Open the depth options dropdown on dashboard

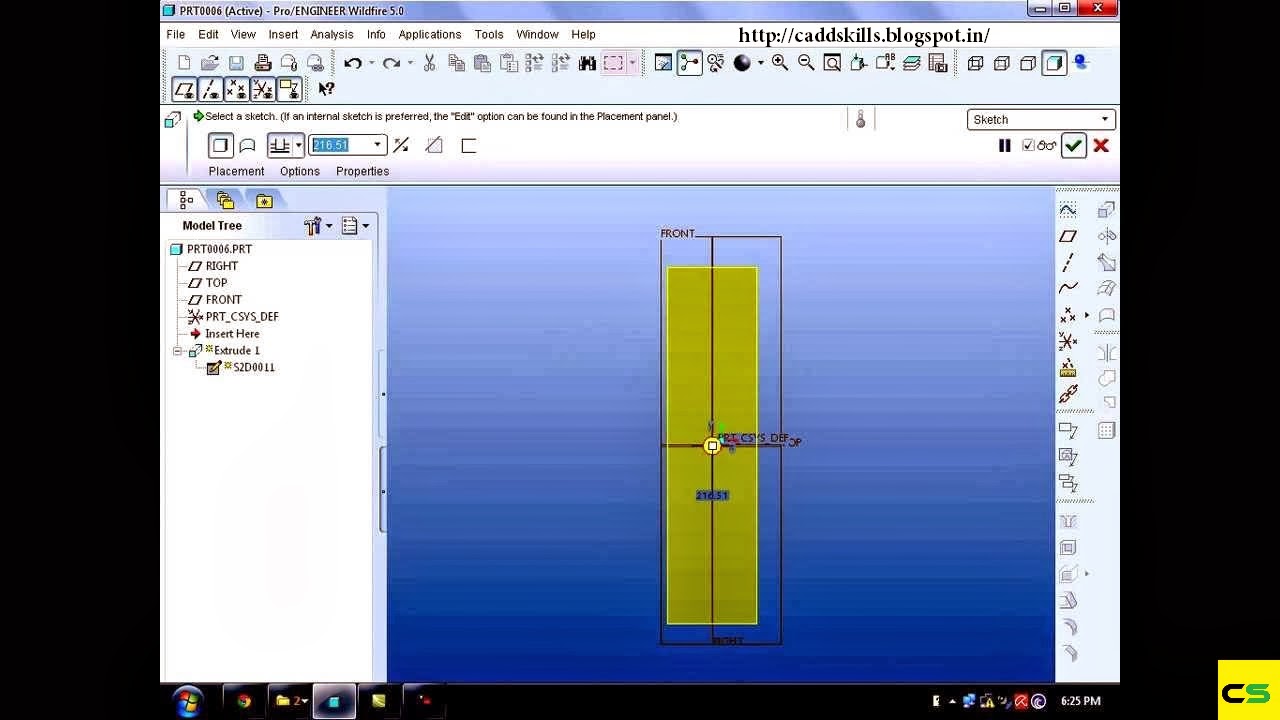pos(297,145)
